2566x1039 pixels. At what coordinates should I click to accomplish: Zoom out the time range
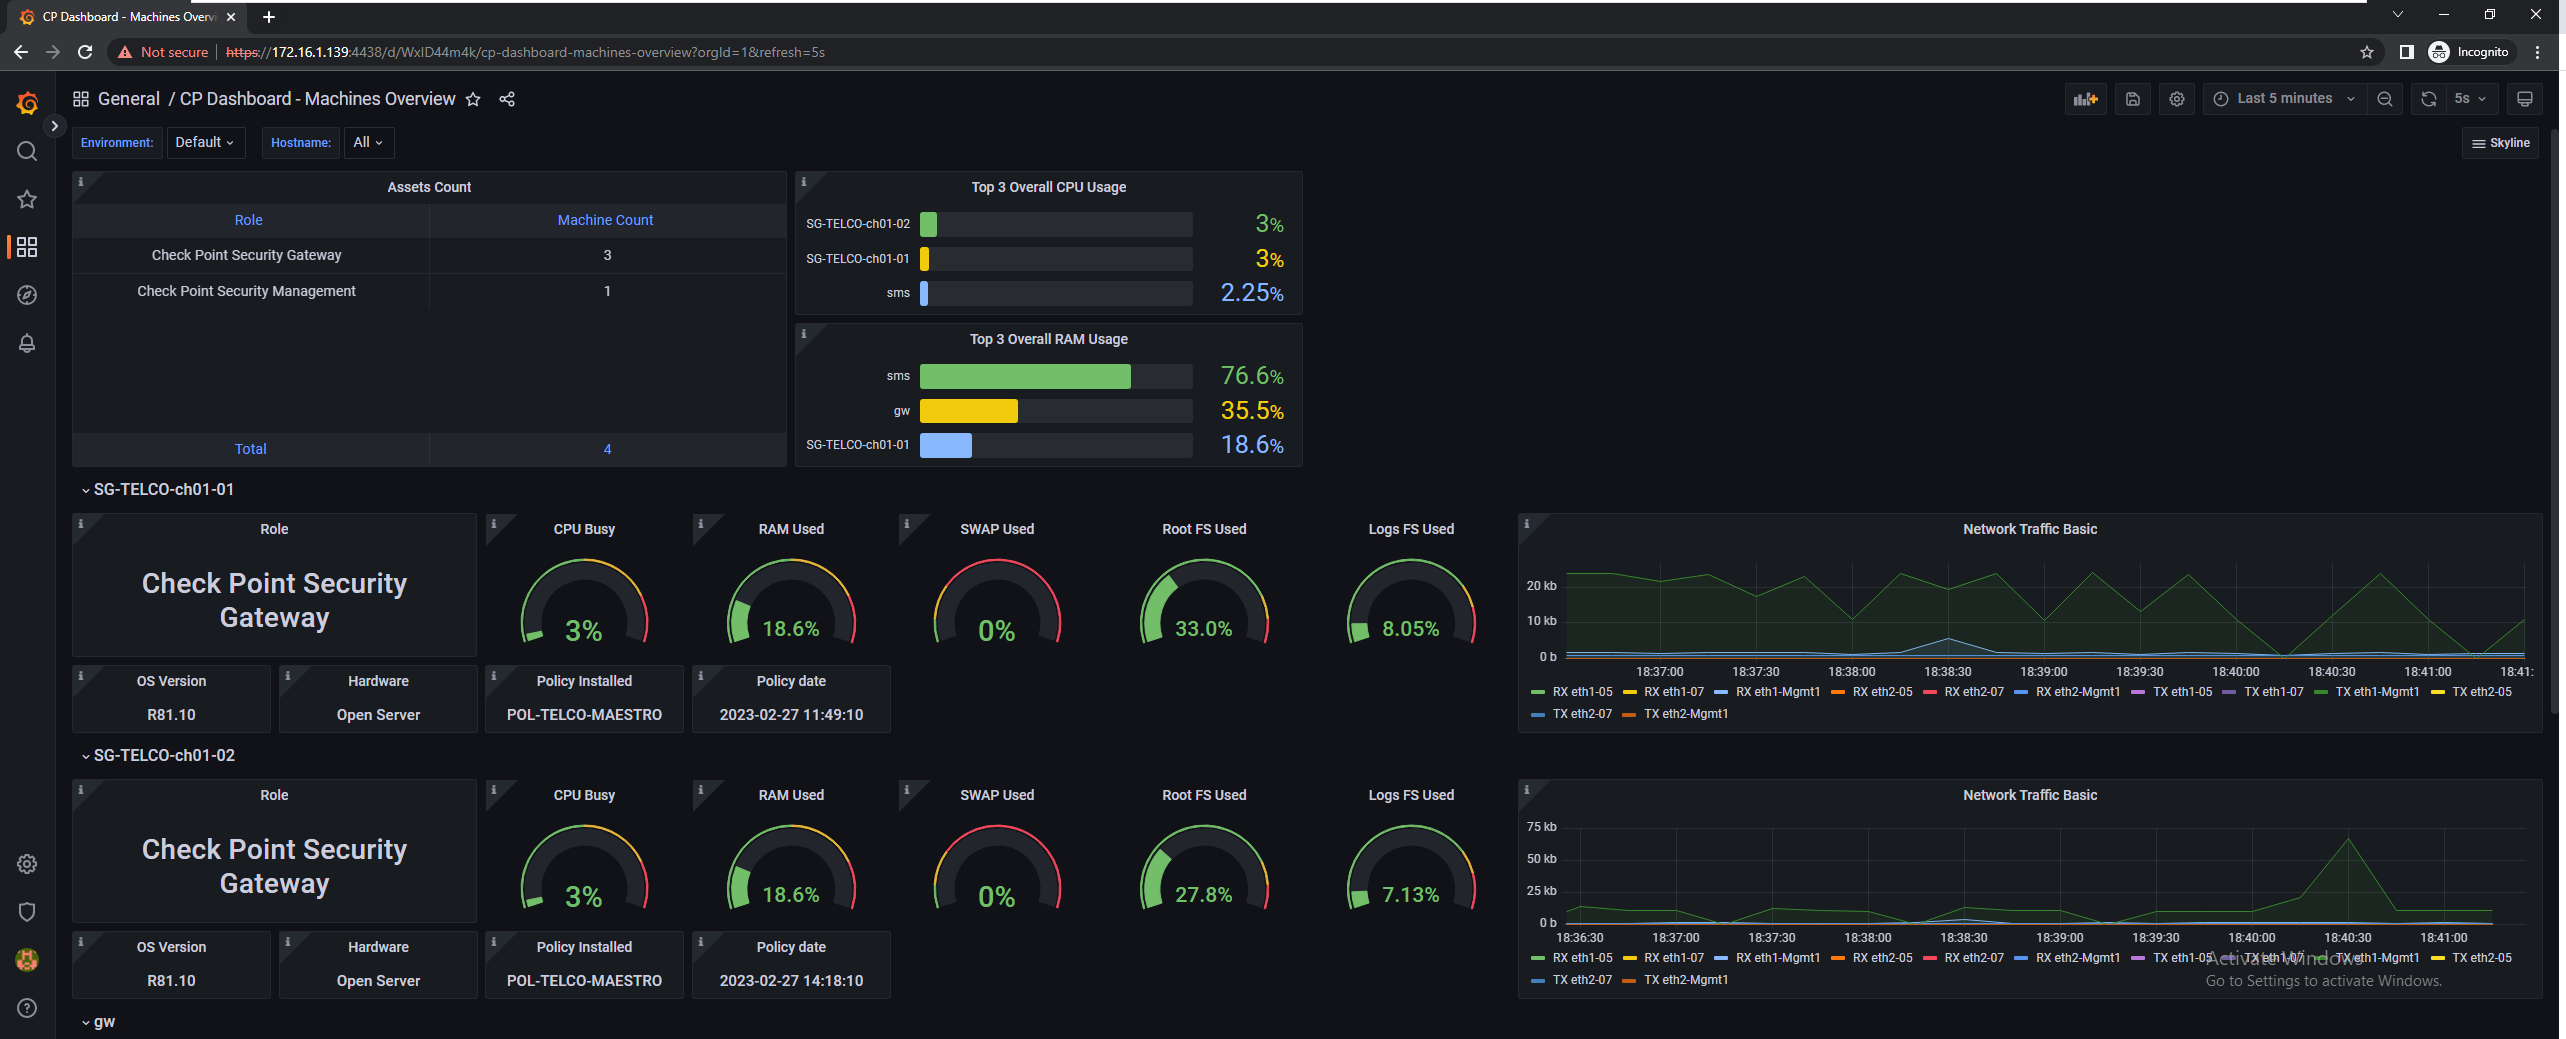pos(2385,99)
